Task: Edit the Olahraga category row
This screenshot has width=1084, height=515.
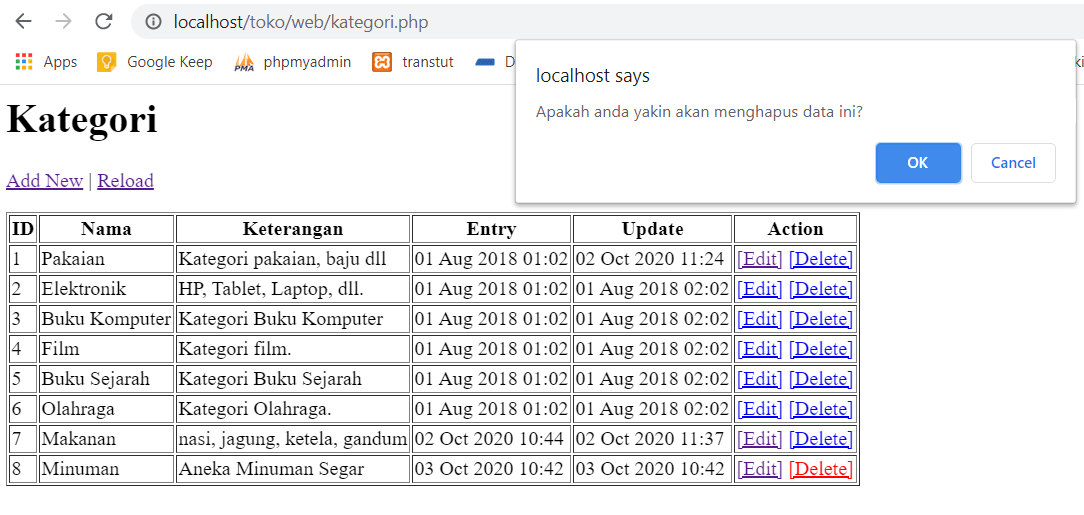Action: [759, 409]
